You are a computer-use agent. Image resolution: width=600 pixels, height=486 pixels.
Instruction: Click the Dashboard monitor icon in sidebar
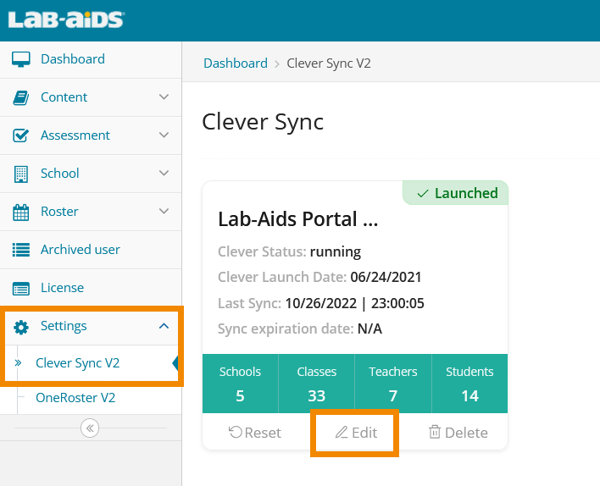(x=20, y=60)
